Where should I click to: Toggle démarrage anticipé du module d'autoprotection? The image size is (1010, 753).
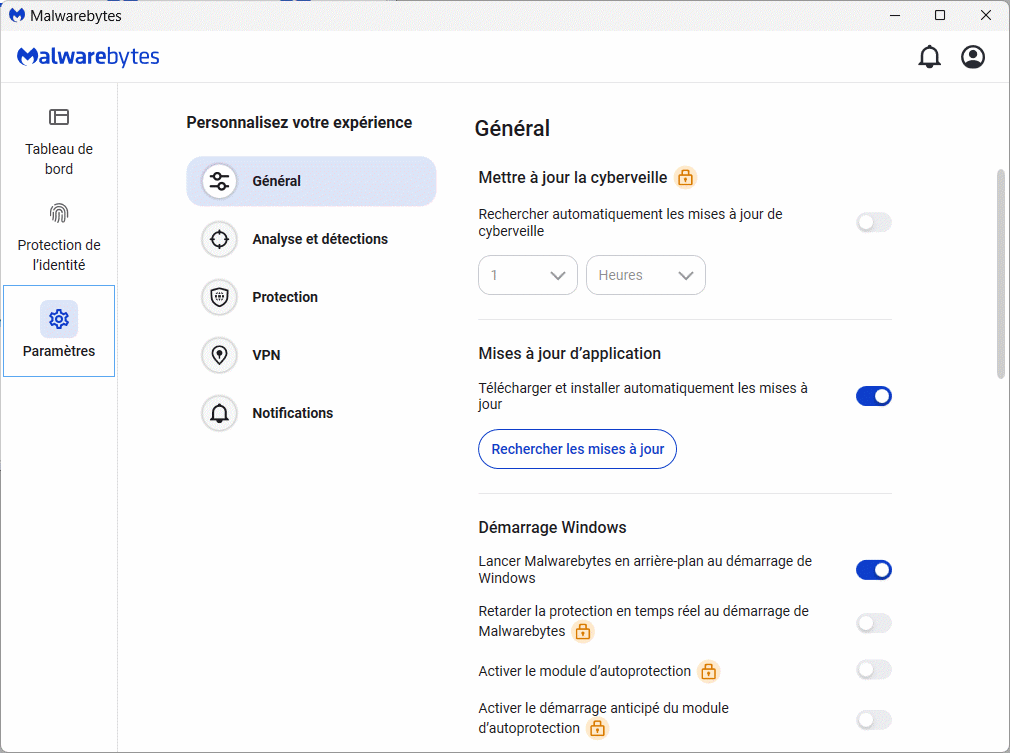[x=873, y=720]
